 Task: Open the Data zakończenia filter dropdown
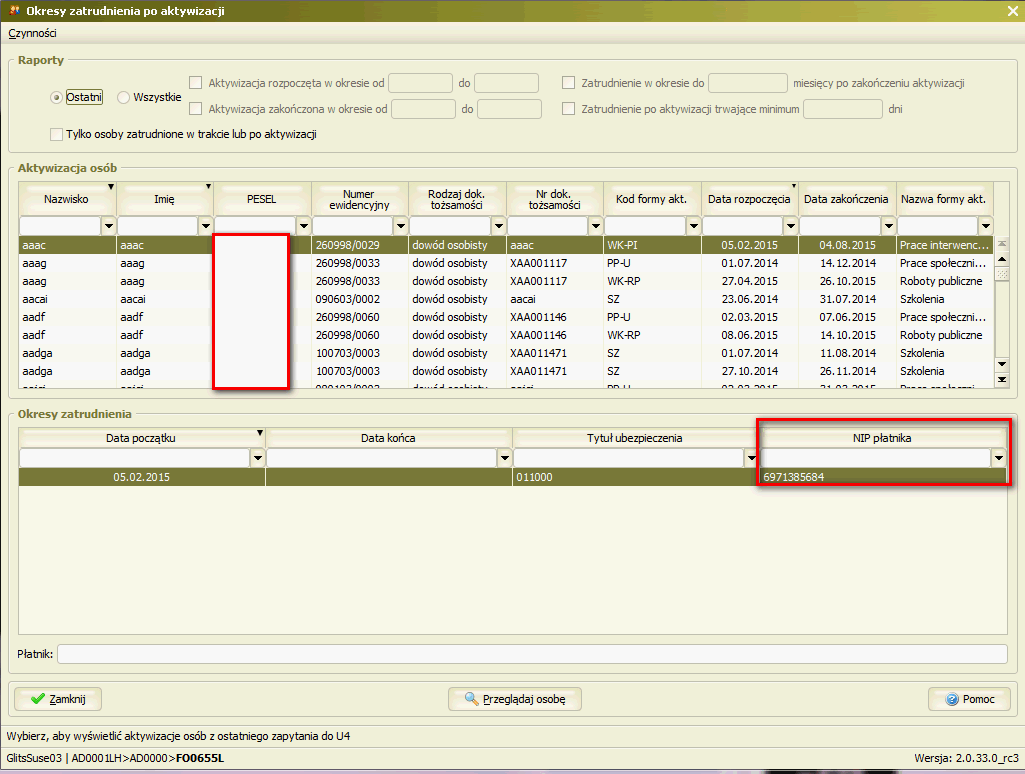(888, 226)
